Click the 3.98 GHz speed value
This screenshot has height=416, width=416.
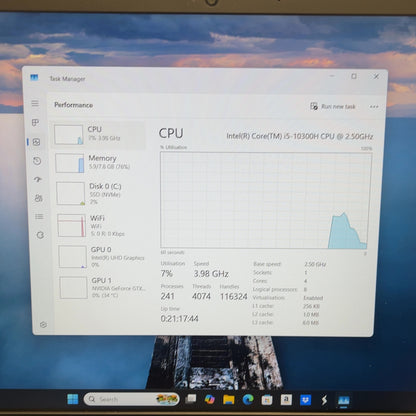211,274
